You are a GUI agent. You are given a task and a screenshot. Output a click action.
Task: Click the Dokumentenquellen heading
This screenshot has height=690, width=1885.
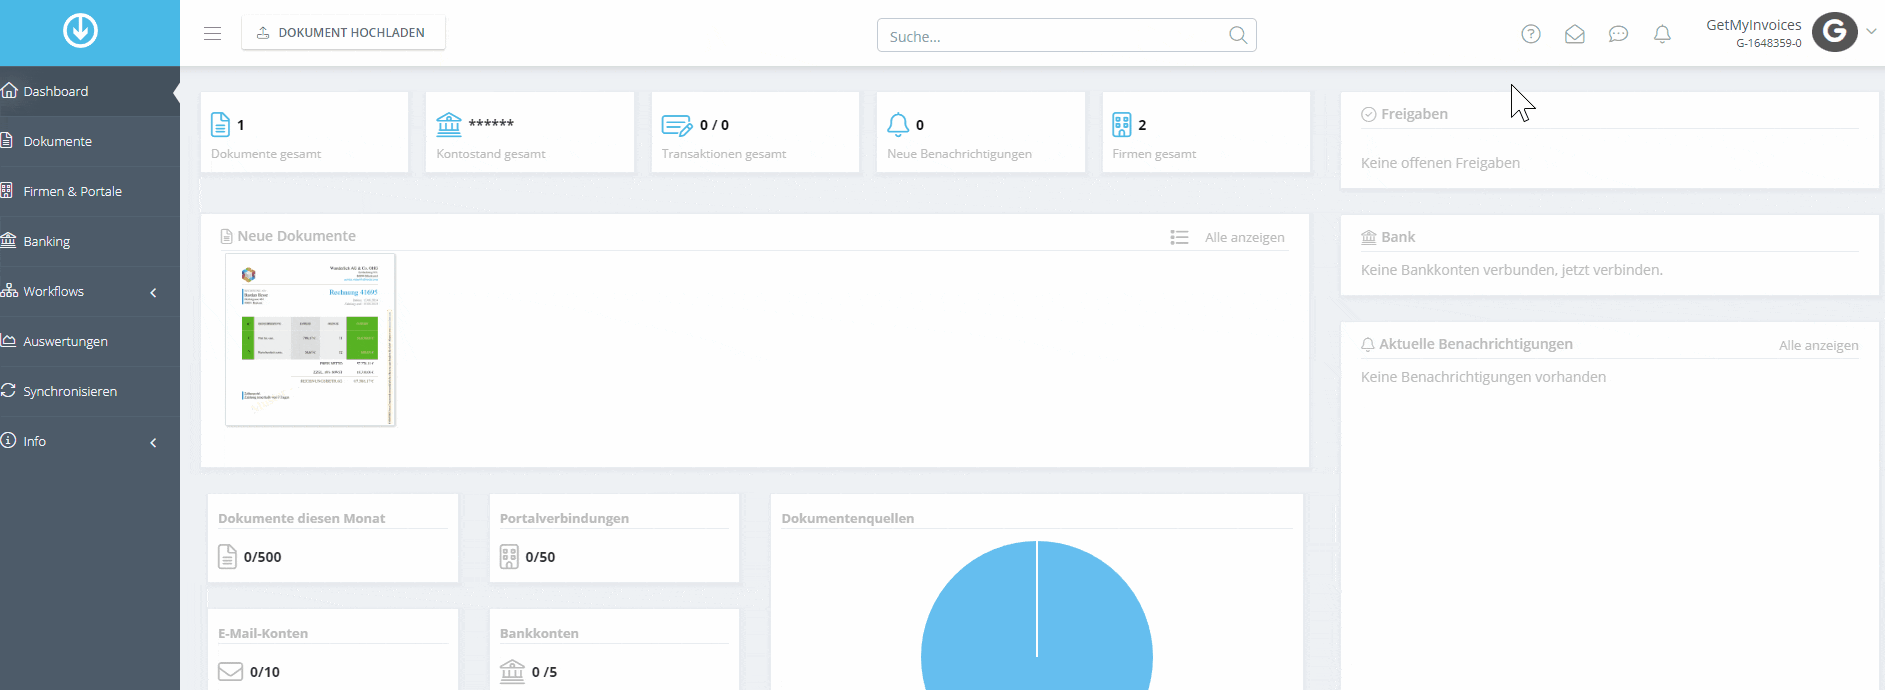pos(847,518)
